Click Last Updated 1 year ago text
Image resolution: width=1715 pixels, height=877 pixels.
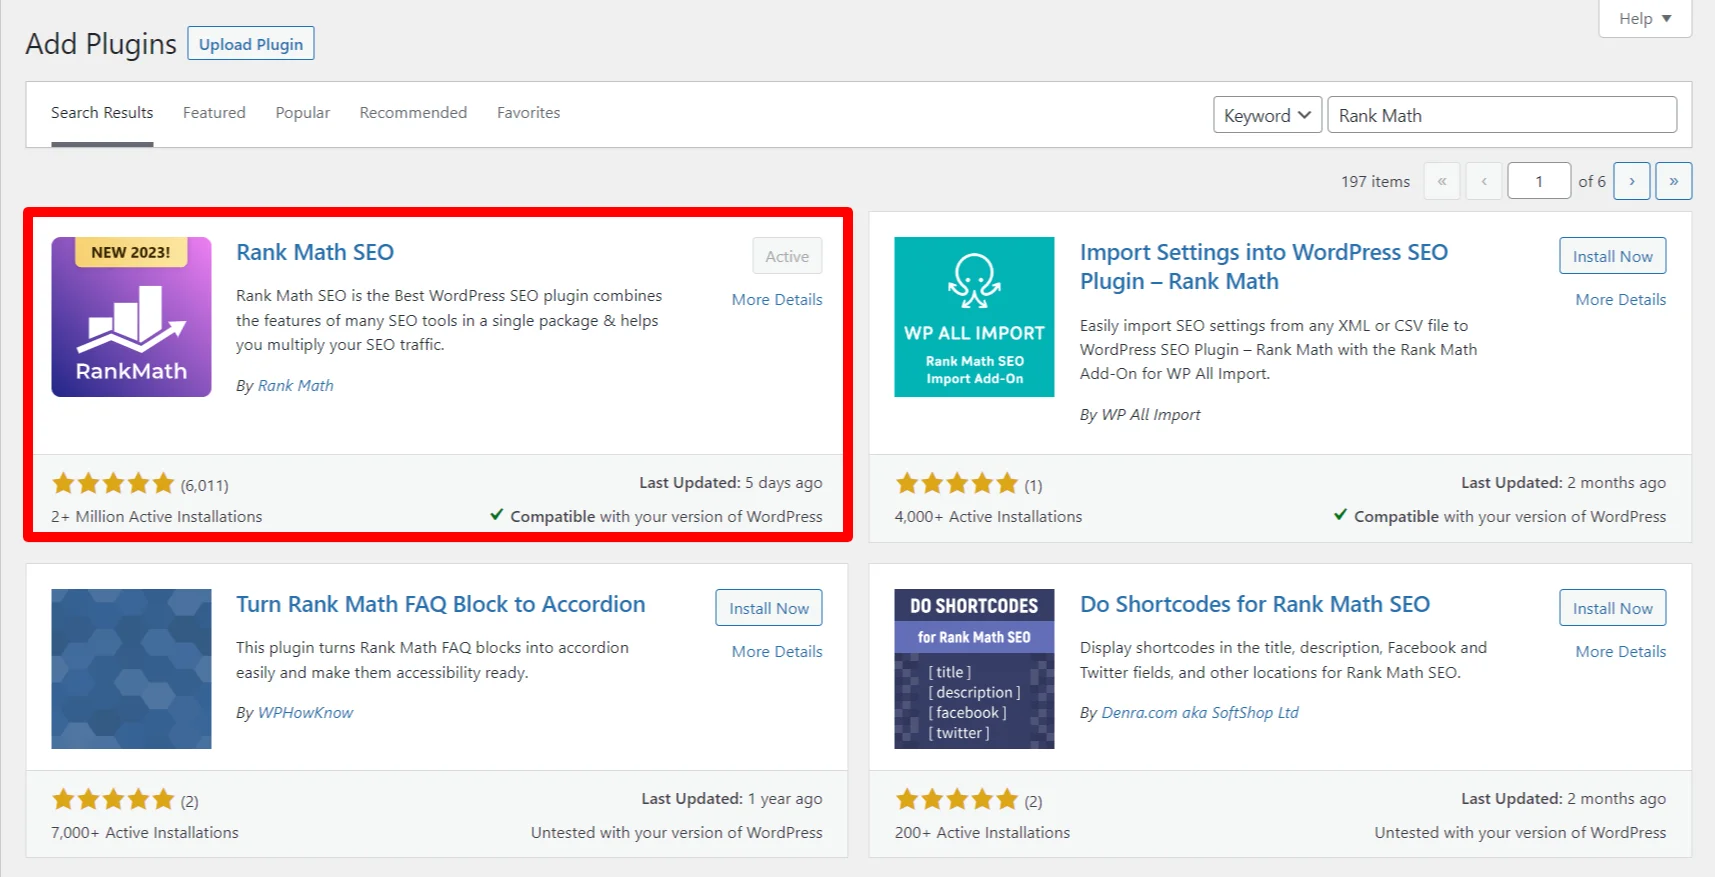pos(732,798)
